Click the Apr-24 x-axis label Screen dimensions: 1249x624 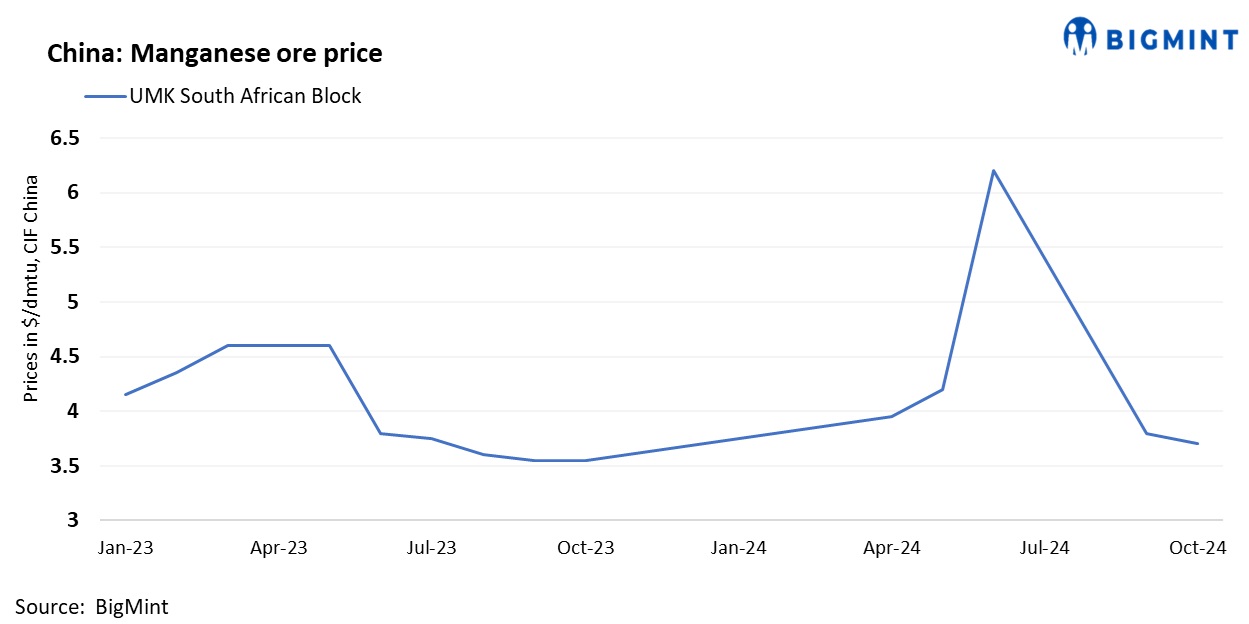[x=892, y=548]
